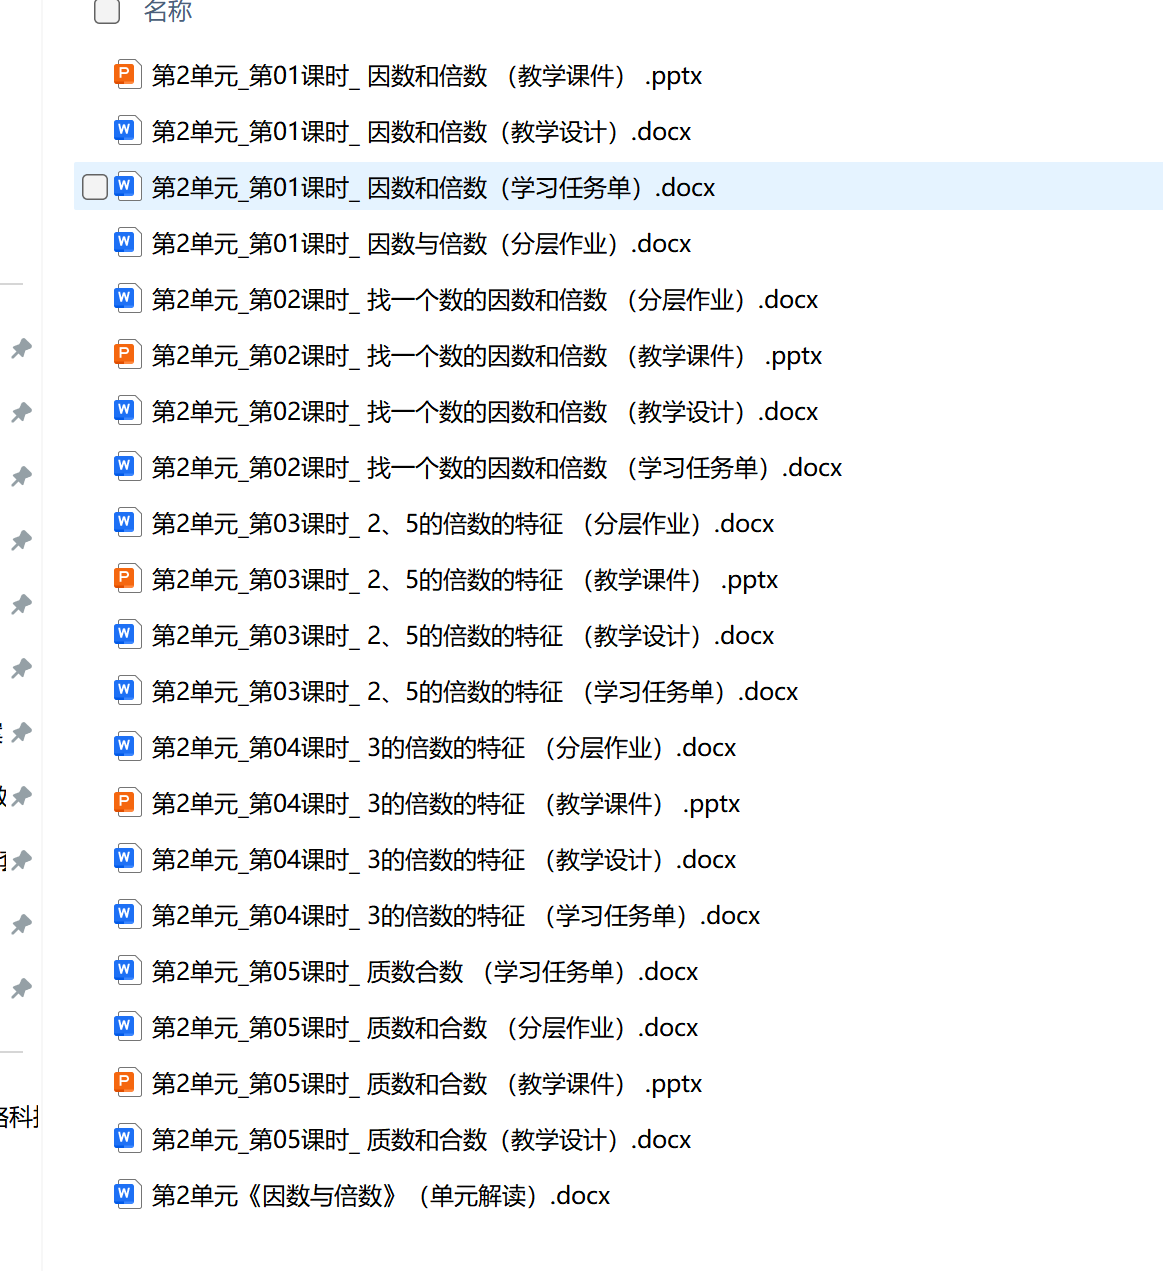
Task: Click the Word icon of 第01课时 因数和倍数 教学设计
Action: tap(125, 130)
